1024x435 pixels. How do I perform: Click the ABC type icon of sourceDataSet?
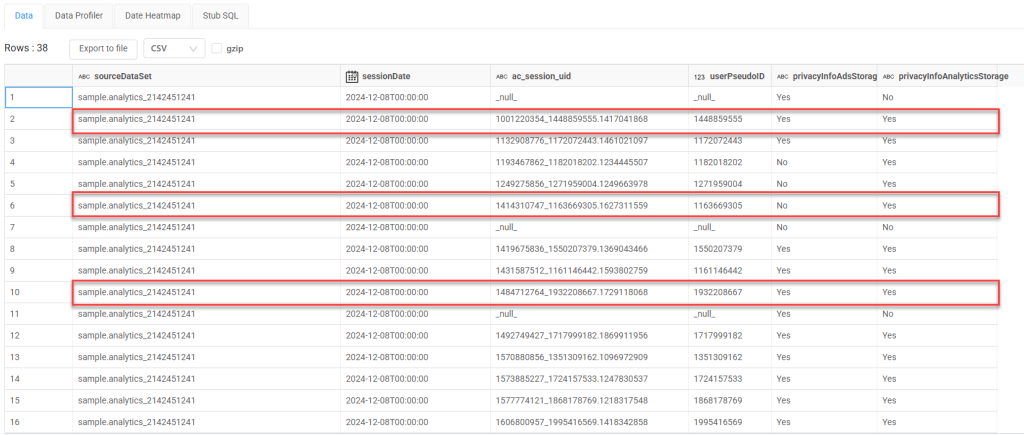pyautogui.click(x=84, y=76)
